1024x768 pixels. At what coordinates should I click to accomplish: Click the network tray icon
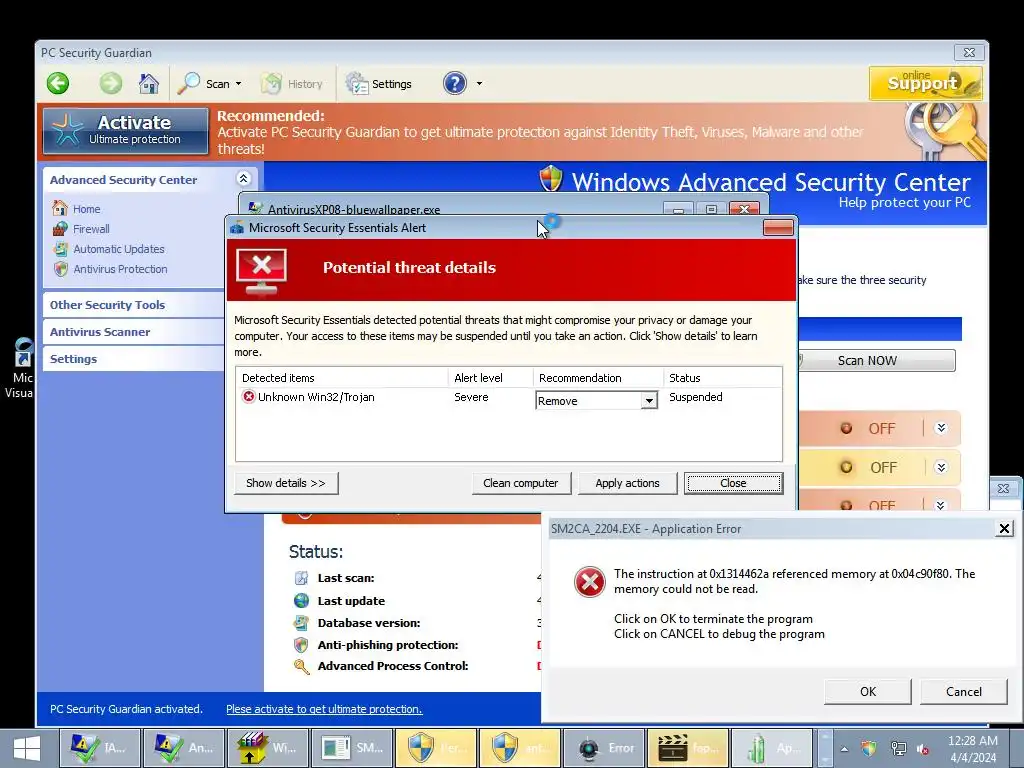pos(898,749)
